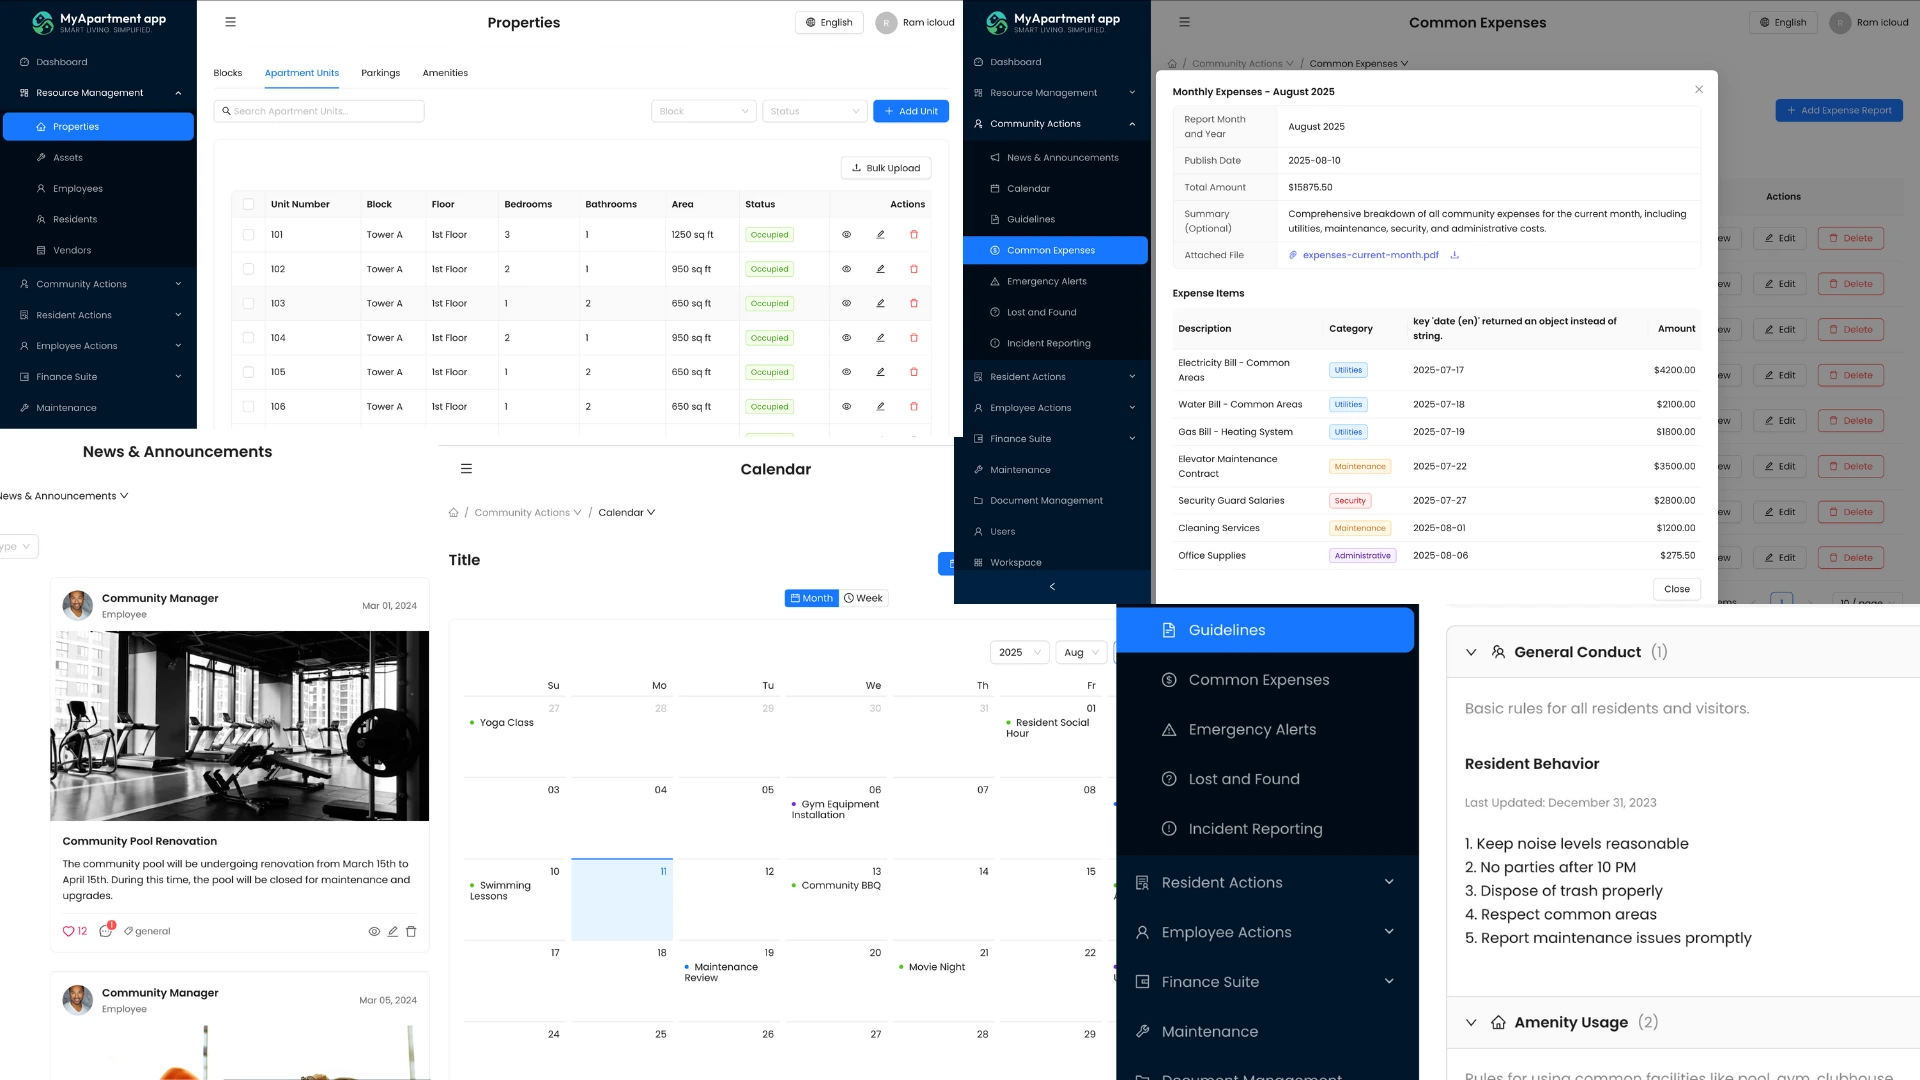The image size is (1920, 1080).
Task: Like the Community Pool Renovation post with the heart
Action: click(69, 931)
